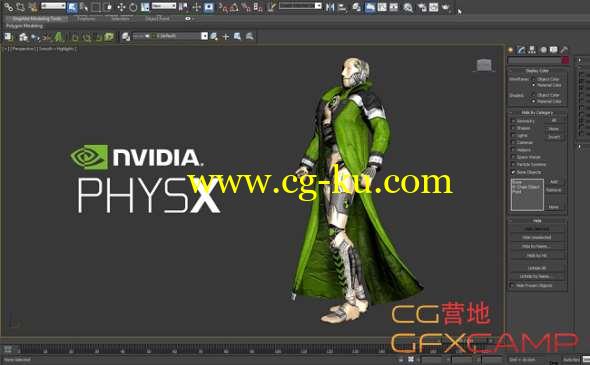590x365 pixels.
Task: Toggle the Lights hide checkbox
Action: pos(513,135)
